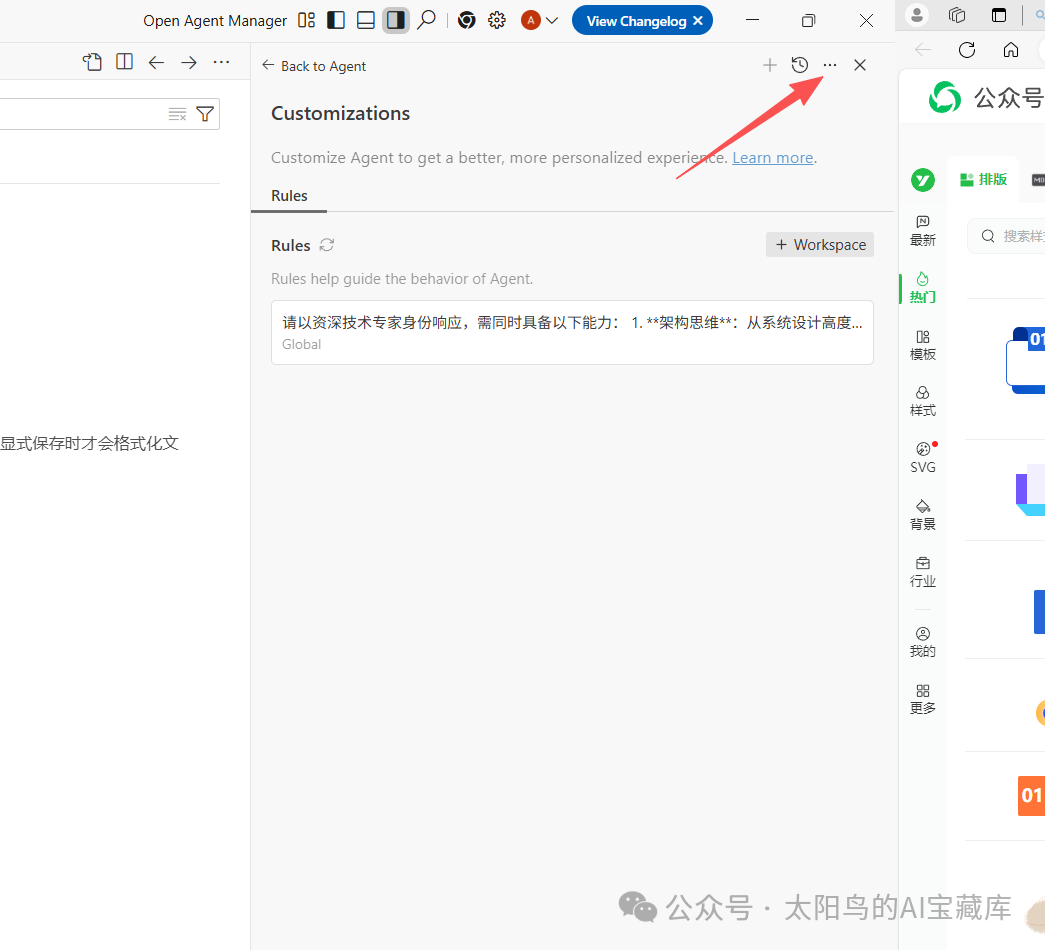This screenshot has height=950, width=1045.
Task: Open the Learn more link
Action: point(772,157)
